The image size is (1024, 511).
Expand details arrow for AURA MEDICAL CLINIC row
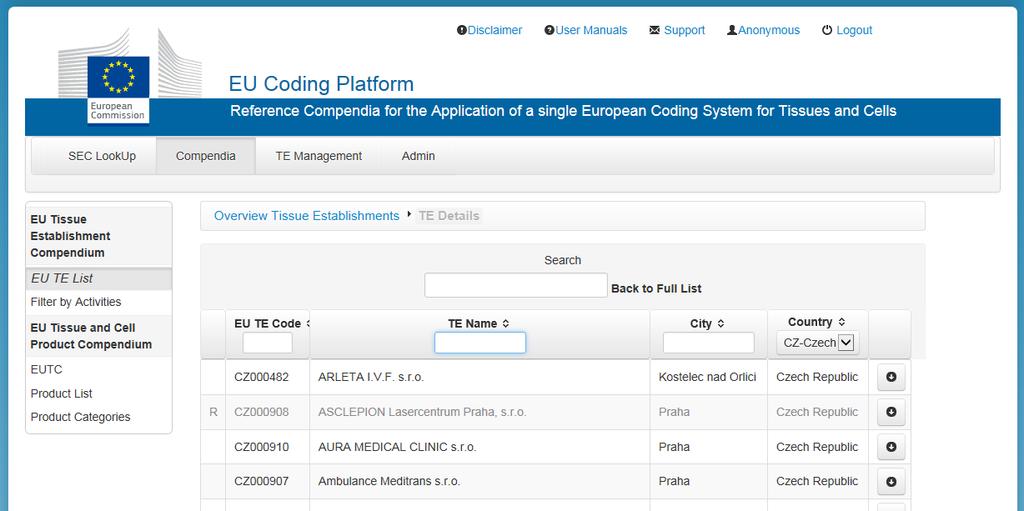coord(891,447)
